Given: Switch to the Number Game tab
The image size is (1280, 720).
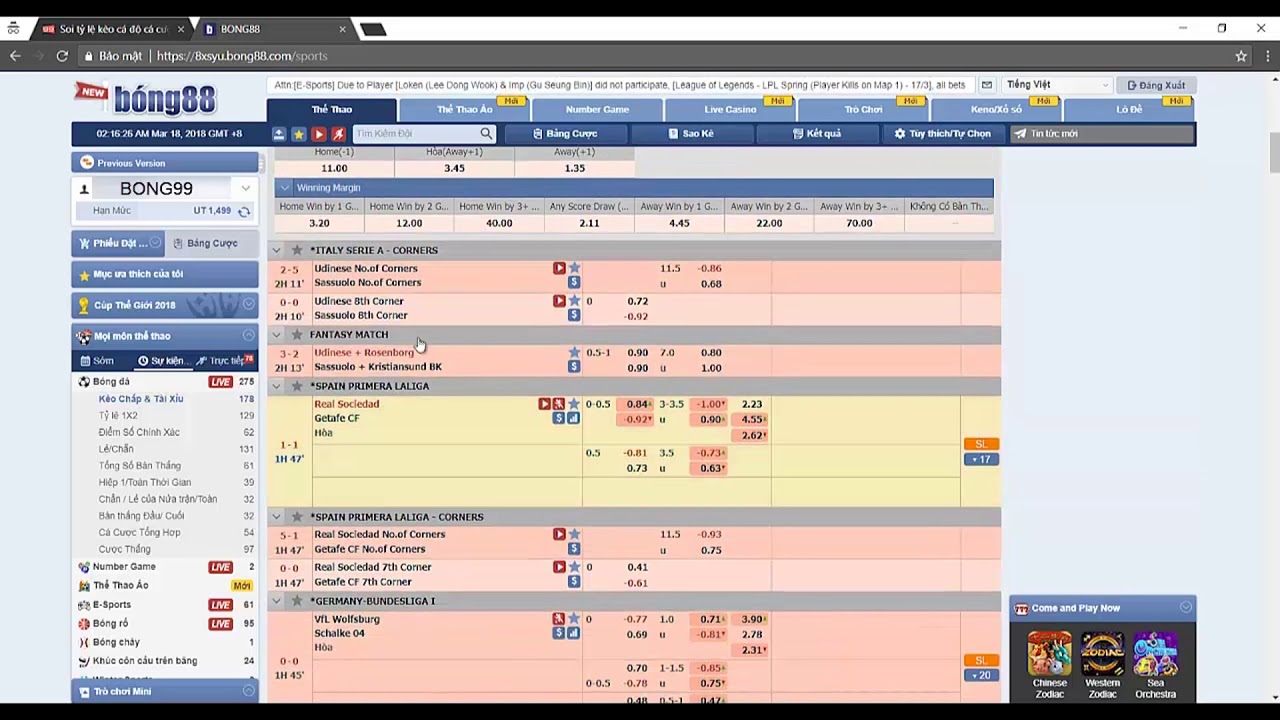Looking at the screenshot, I should click(x=597, y=109).
